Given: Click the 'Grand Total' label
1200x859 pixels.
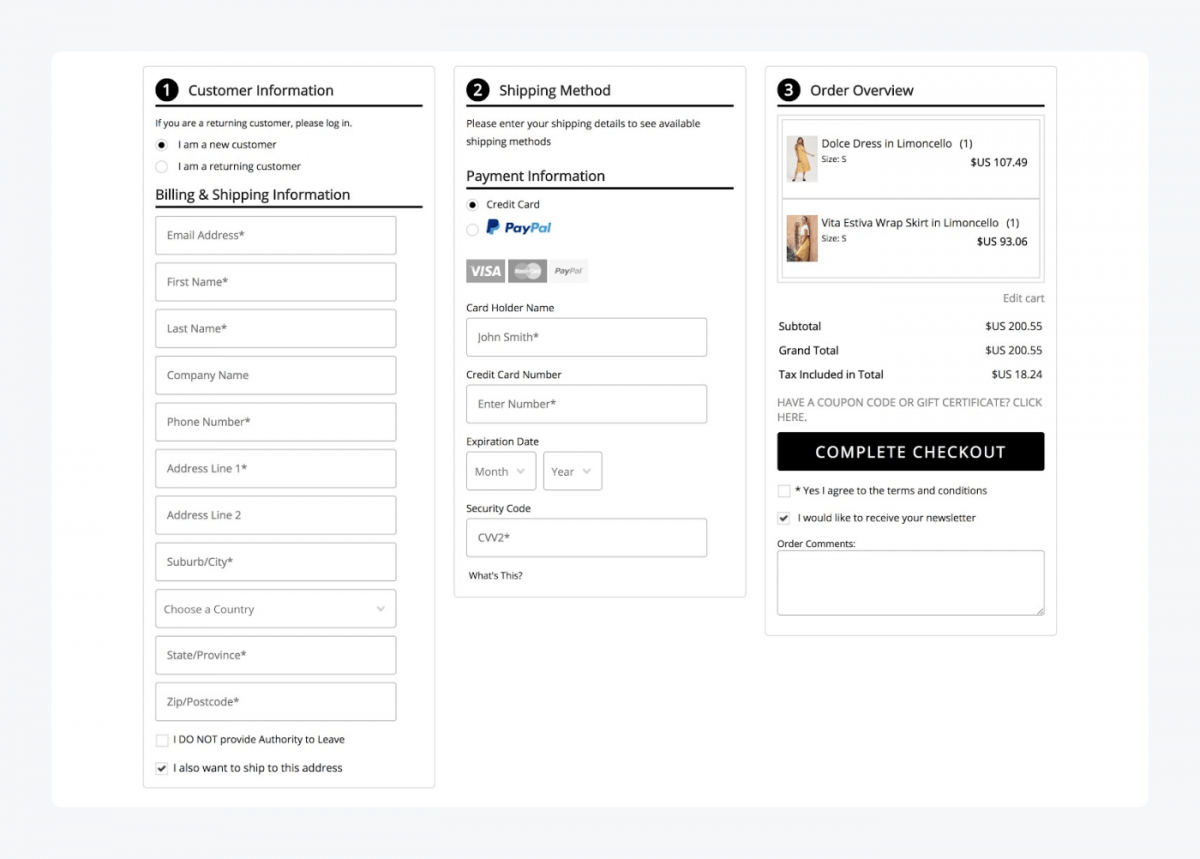Looking at the screenshot, I should tap(809, 351).
